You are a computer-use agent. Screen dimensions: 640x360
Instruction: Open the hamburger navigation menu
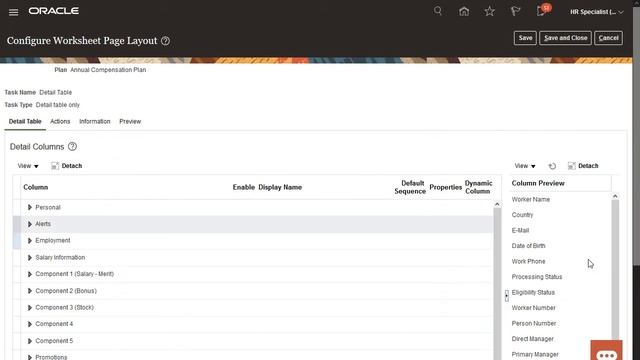tap(13, 12)
